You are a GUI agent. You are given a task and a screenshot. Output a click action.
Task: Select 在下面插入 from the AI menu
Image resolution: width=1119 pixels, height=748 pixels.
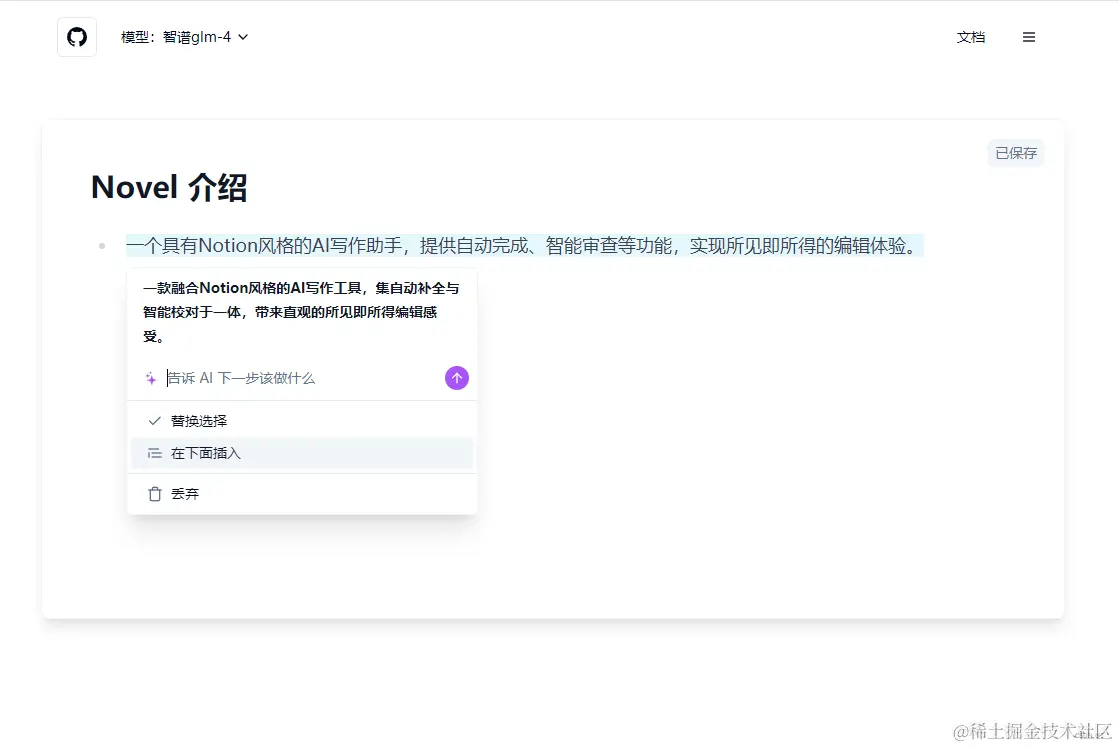coord(208,453)
